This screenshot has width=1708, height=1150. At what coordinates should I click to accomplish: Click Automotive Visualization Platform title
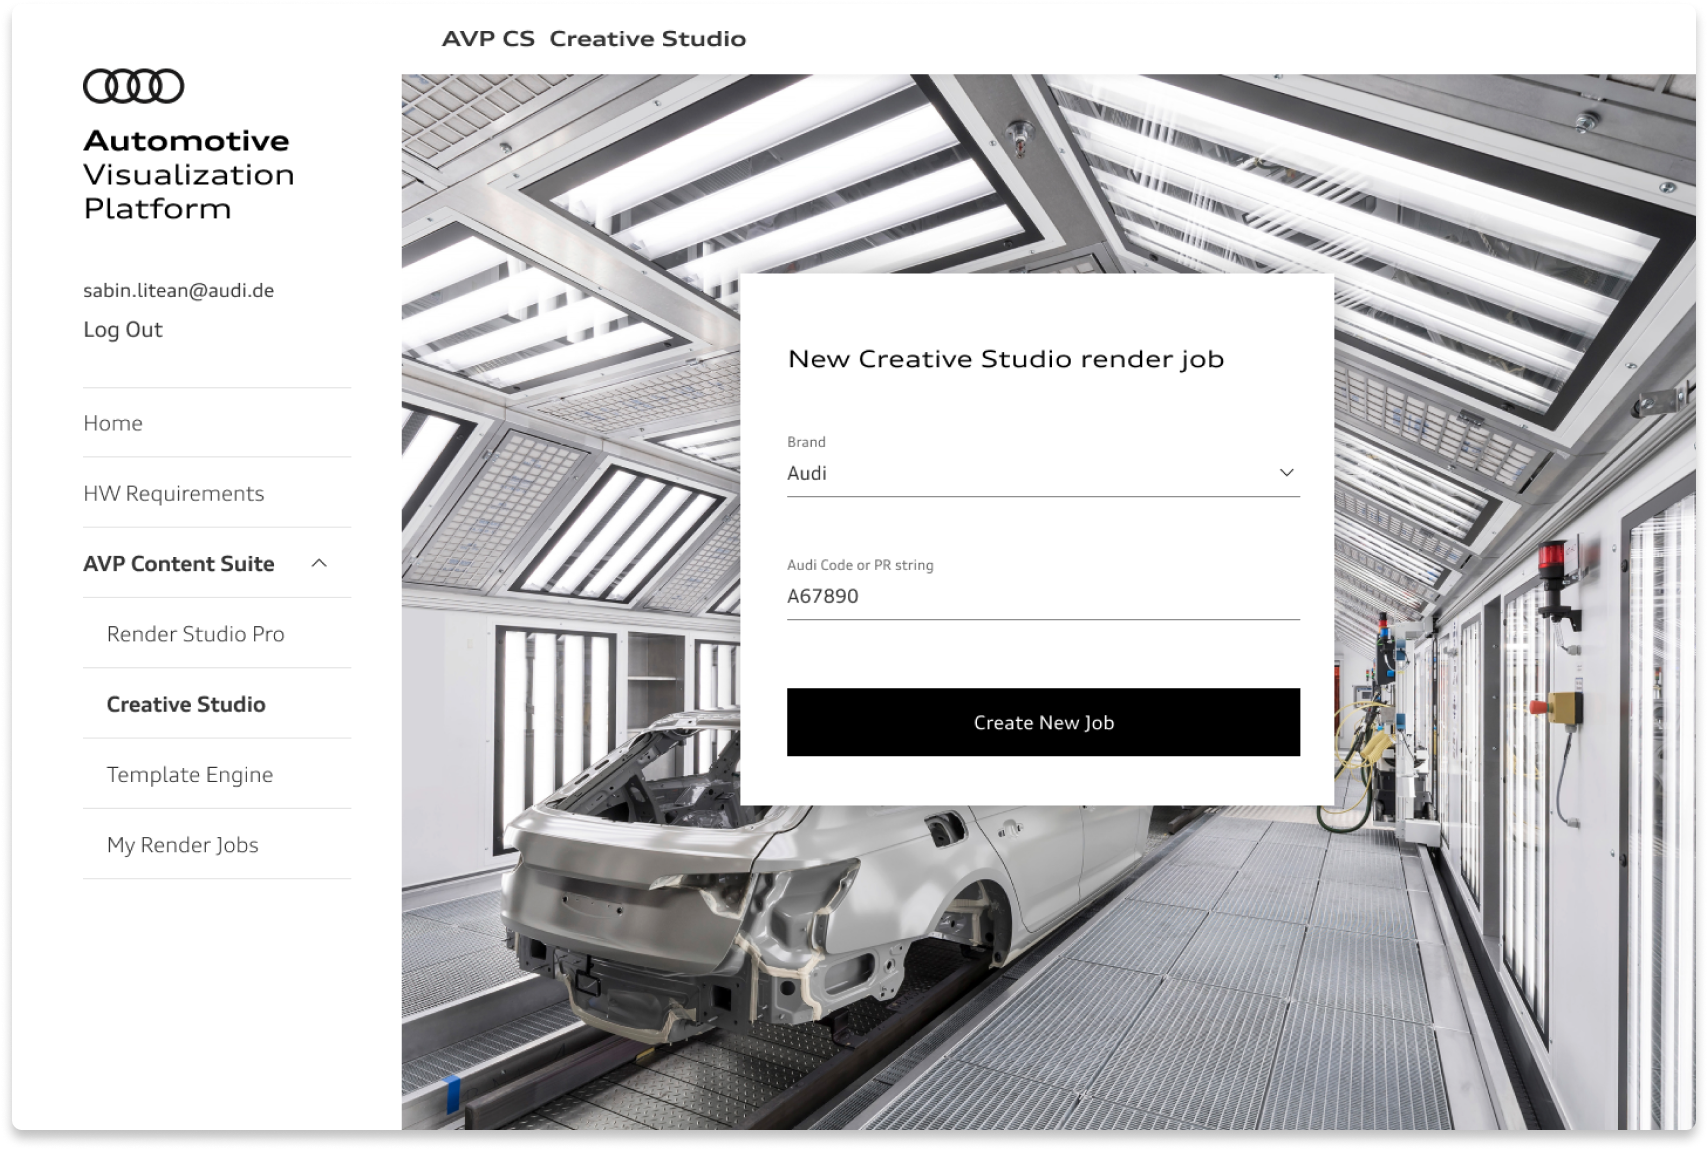(x=189, y=174)
